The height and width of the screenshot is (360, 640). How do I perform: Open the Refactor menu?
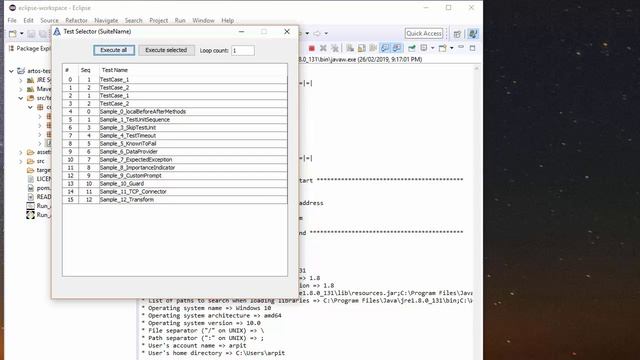[76, 20]
